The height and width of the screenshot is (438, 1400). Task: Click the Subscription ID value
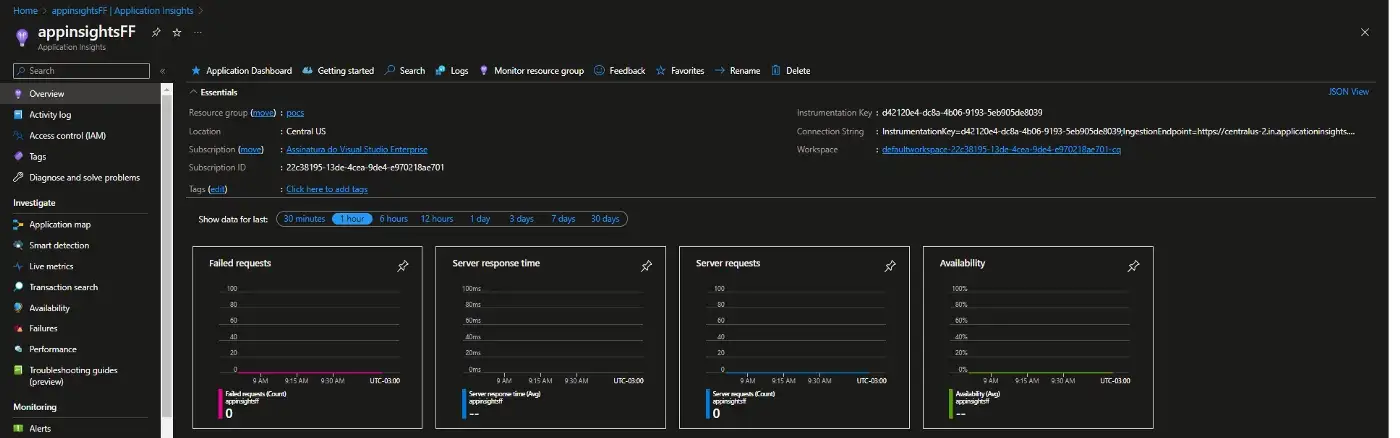pos(366,167)
